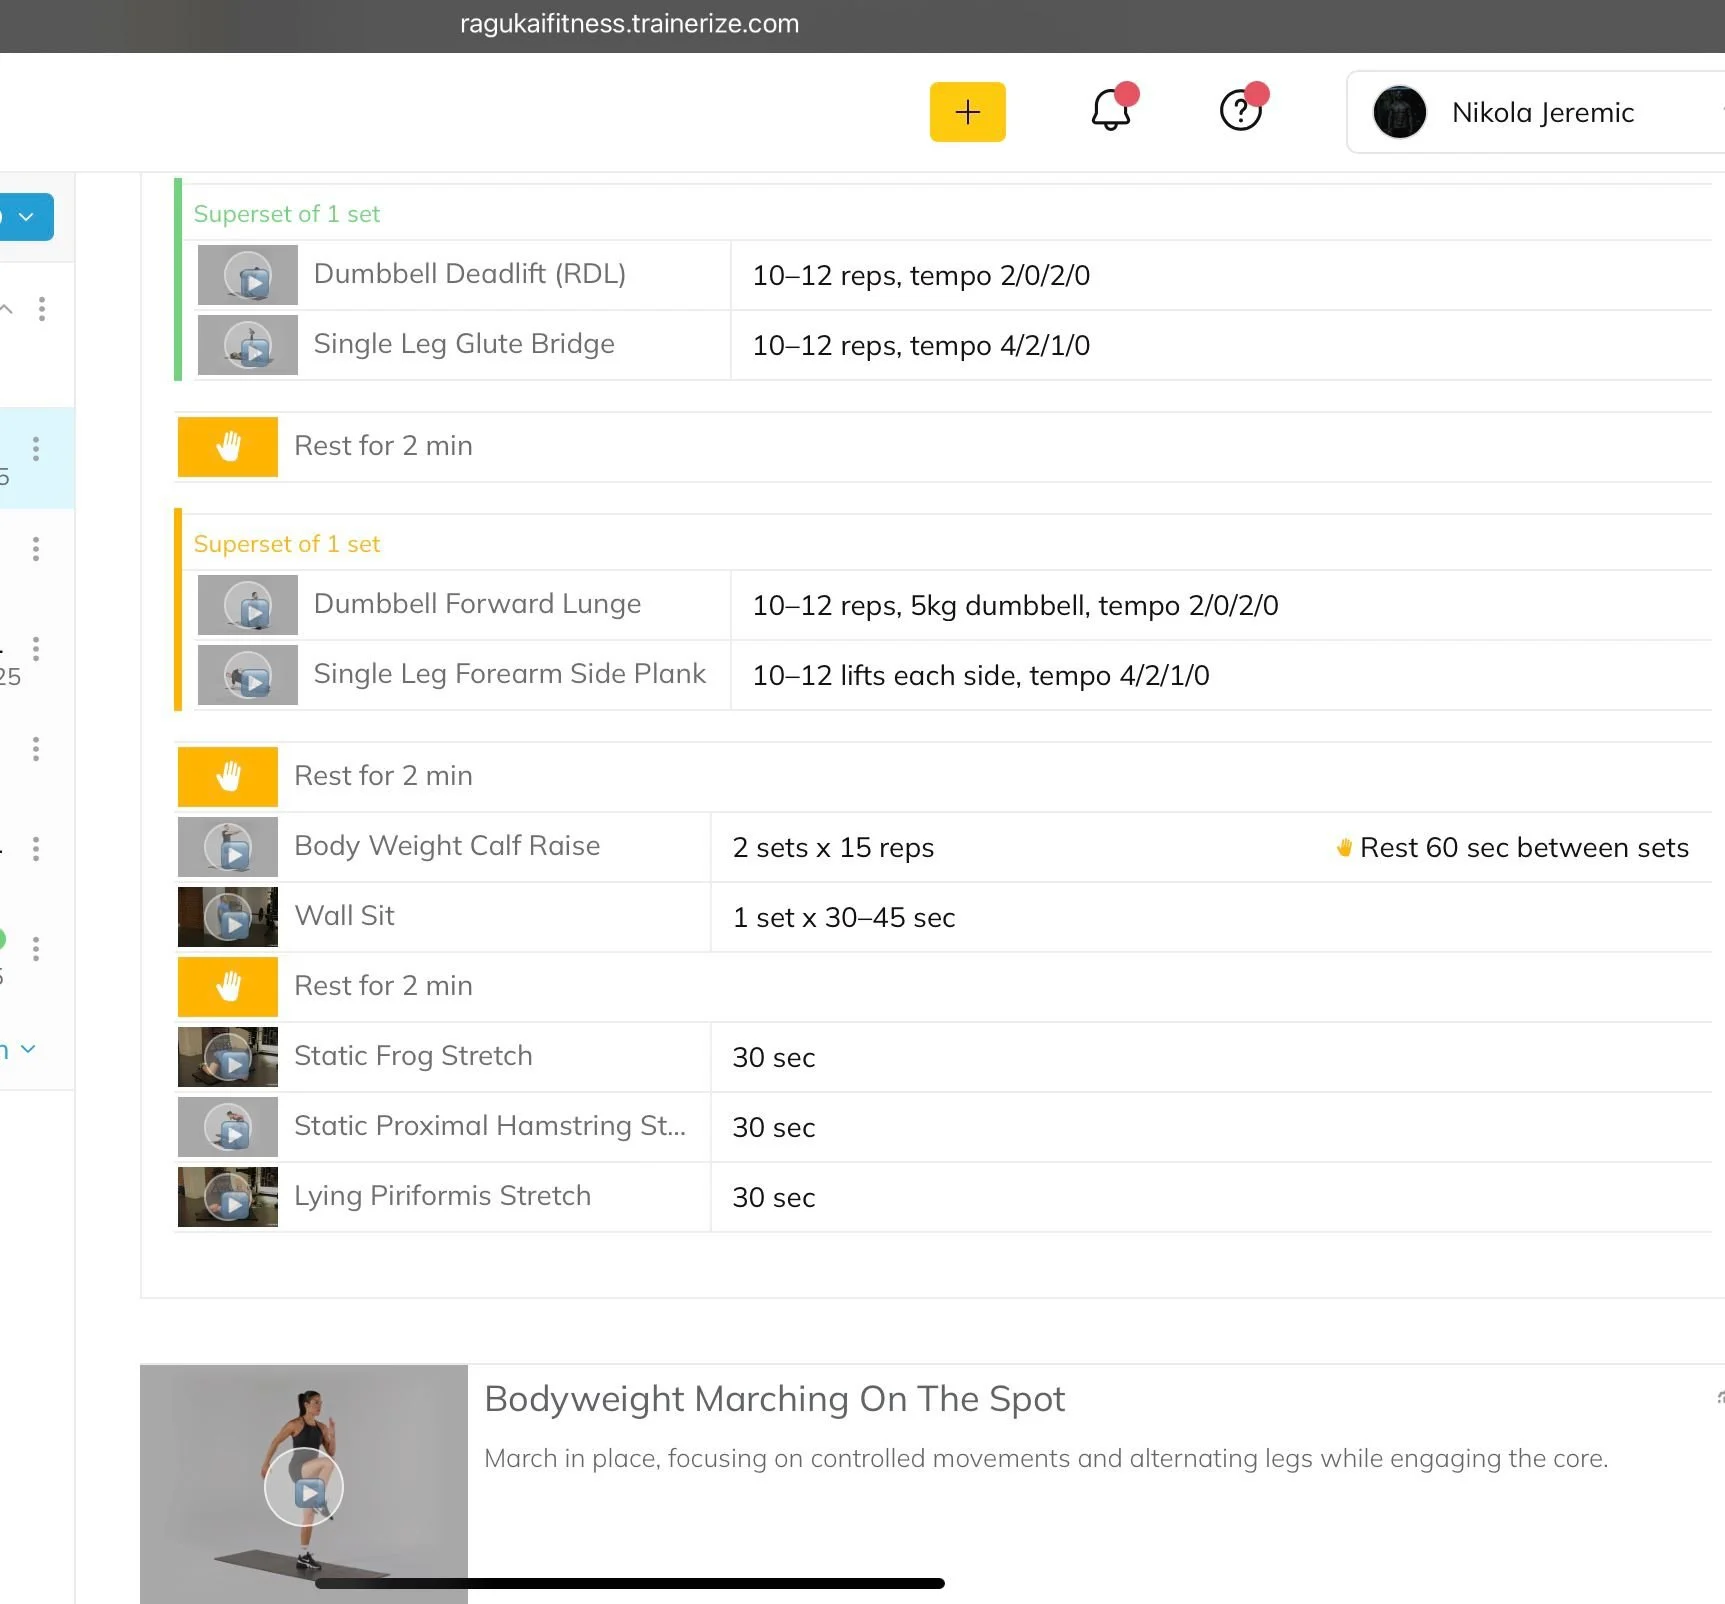This screenshot has width=1725, height=1604.
Task: Click 'Rest for 2 min' above Calf Raise
Action: [383, 776]
